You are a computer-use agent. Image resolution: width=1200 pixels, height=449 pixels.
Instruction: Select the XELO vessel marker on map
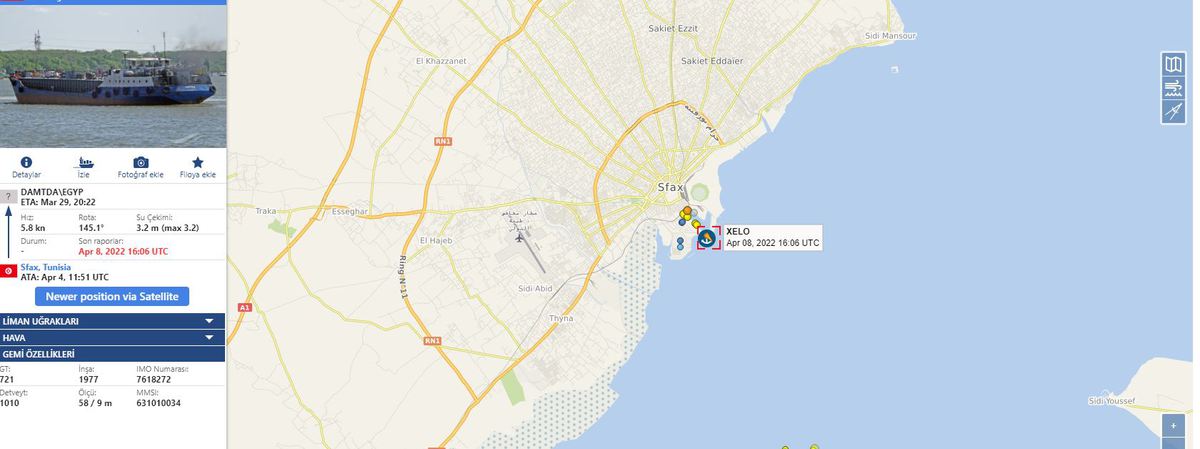coord(708,238)
